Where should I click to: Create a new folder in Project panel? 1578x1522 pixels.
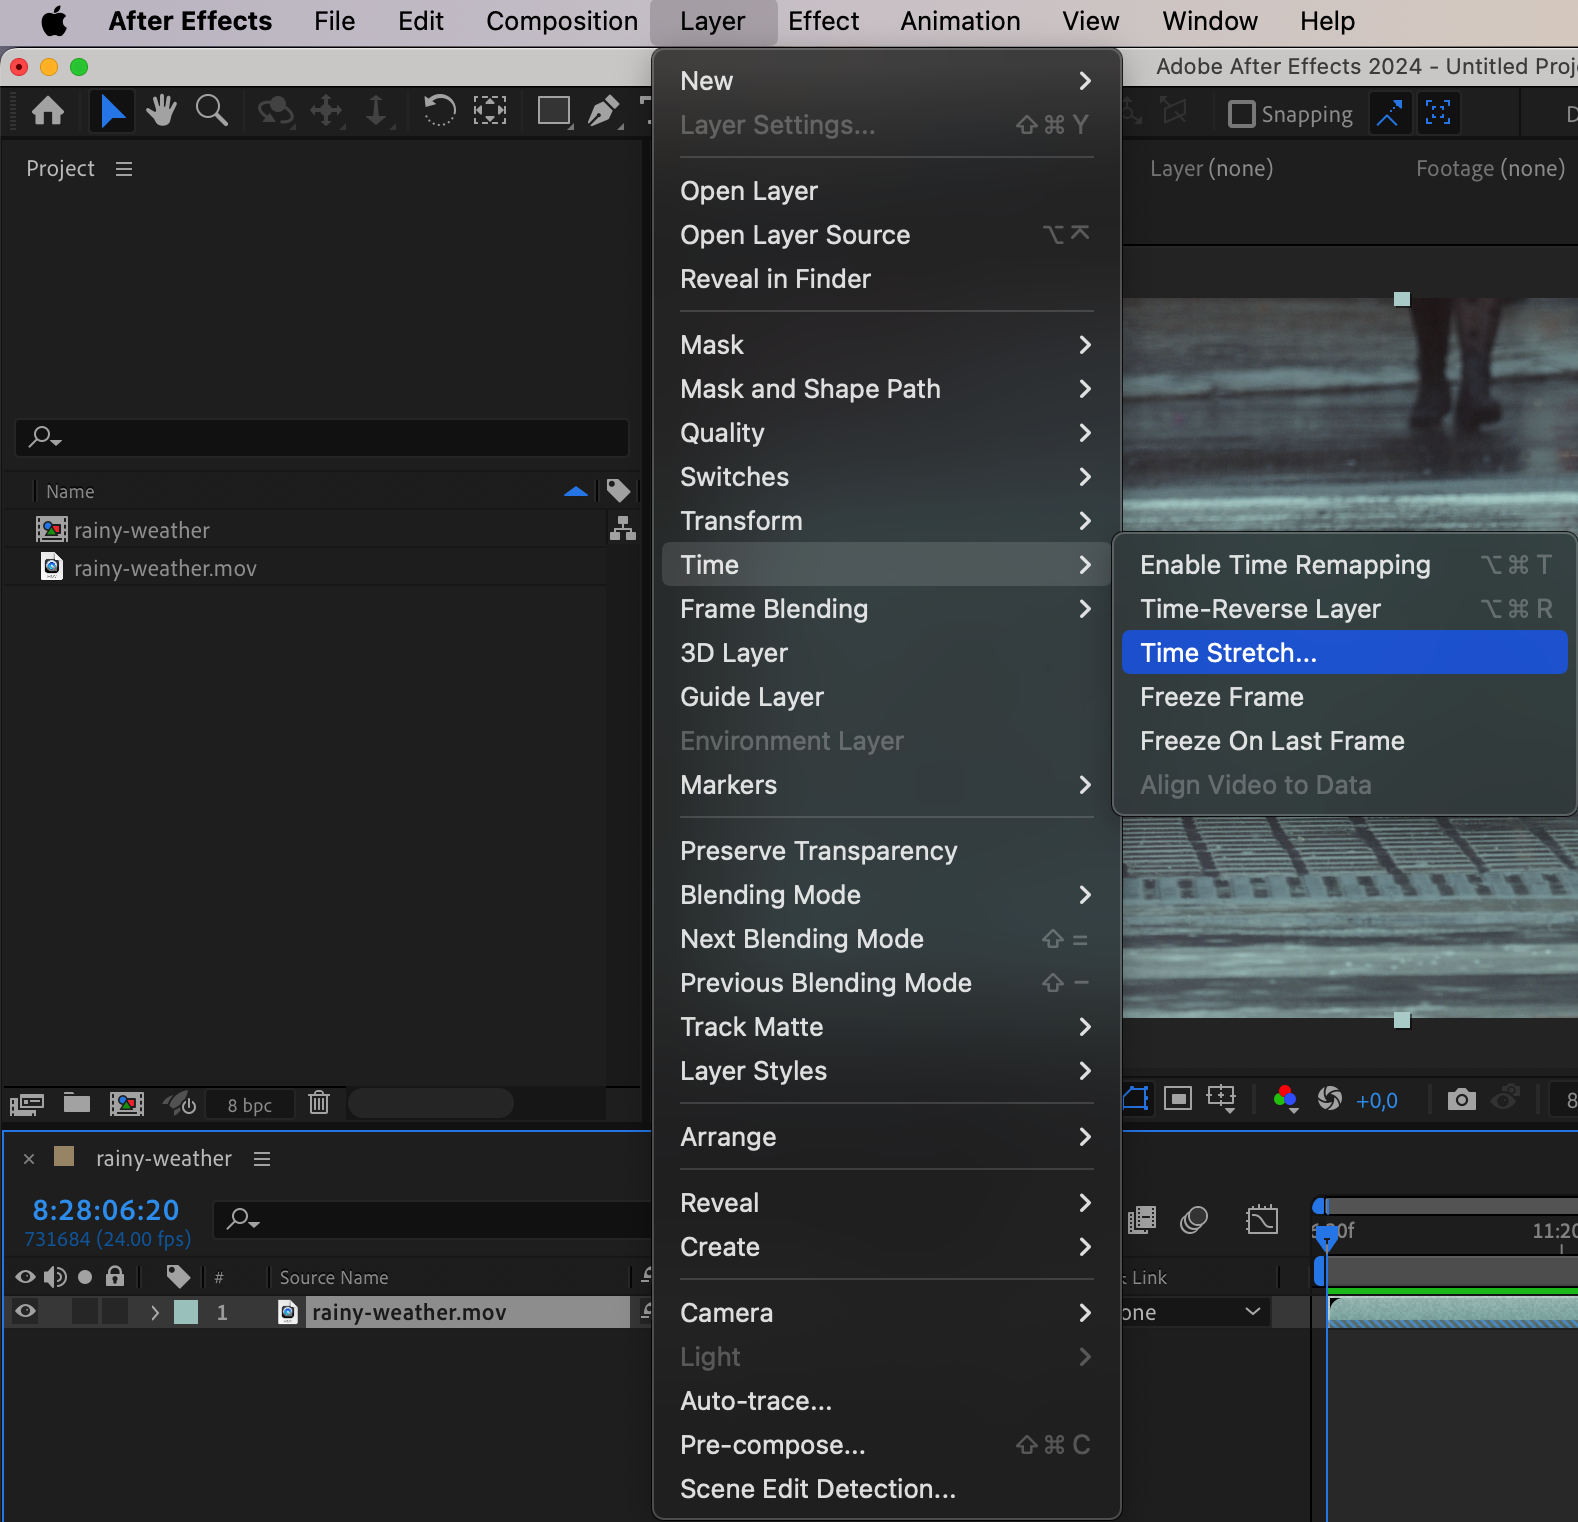77,1103
